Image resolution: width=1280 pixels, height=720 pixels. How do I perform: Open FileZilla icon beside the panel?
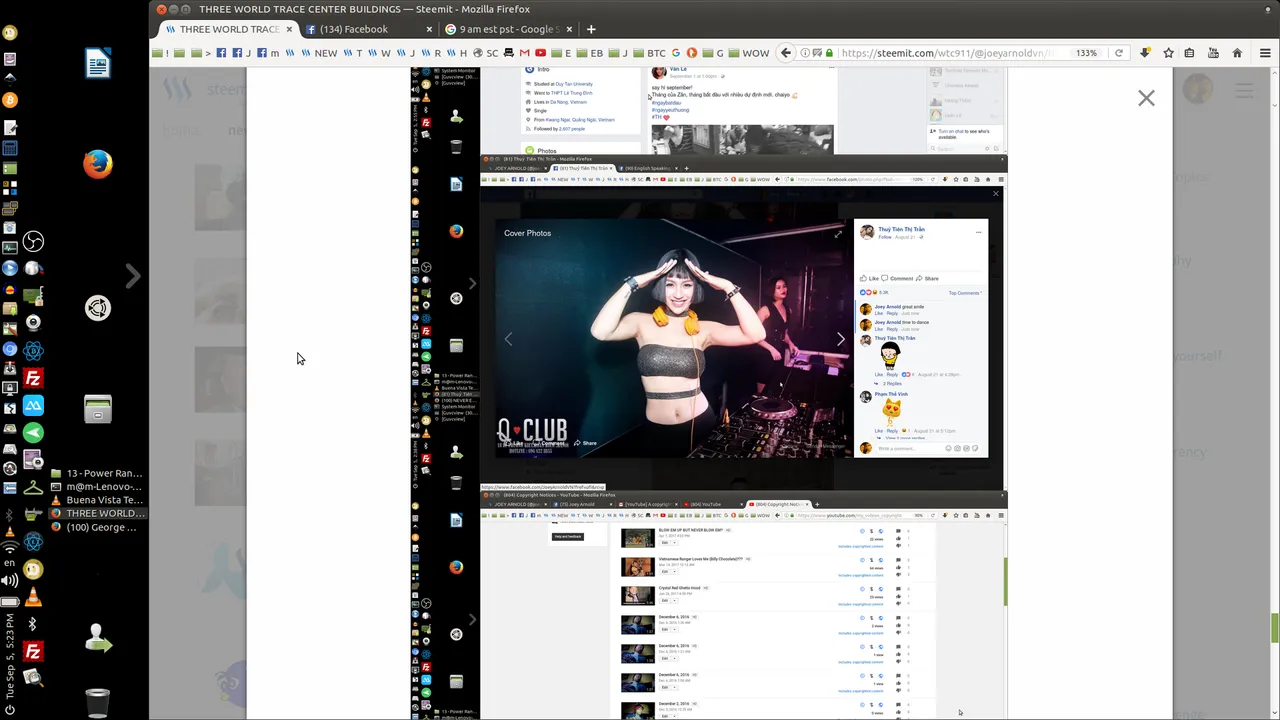[x=33, y=379]
